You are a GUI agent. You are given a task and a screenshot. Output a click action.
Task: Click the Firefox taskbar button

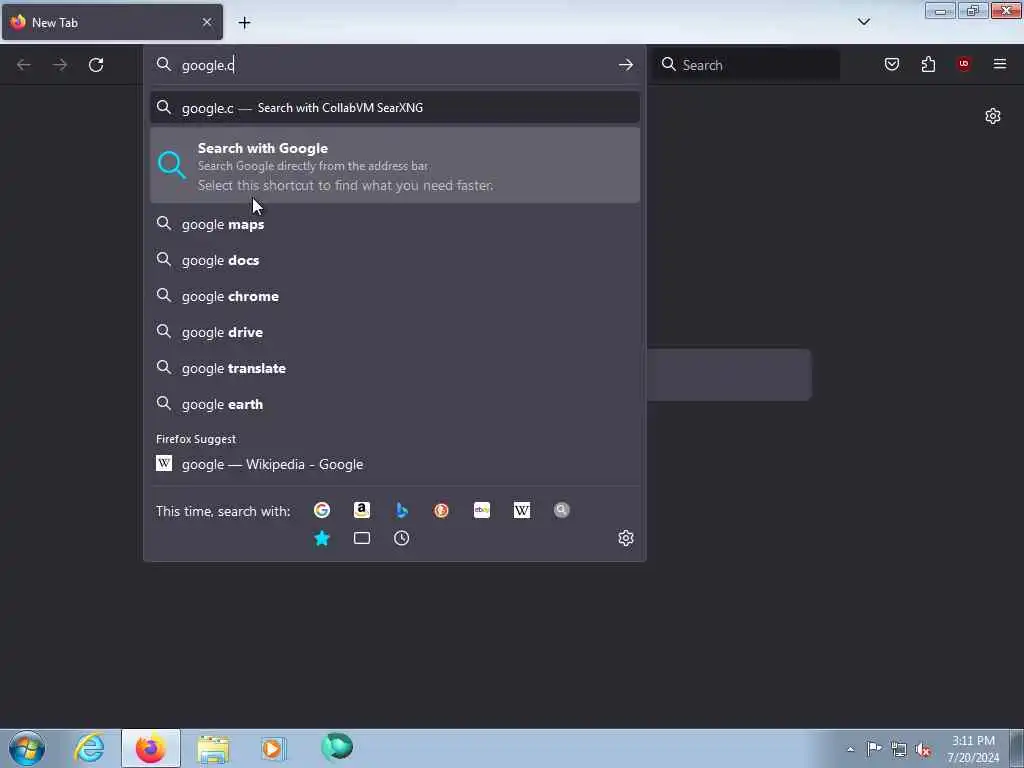151,748
